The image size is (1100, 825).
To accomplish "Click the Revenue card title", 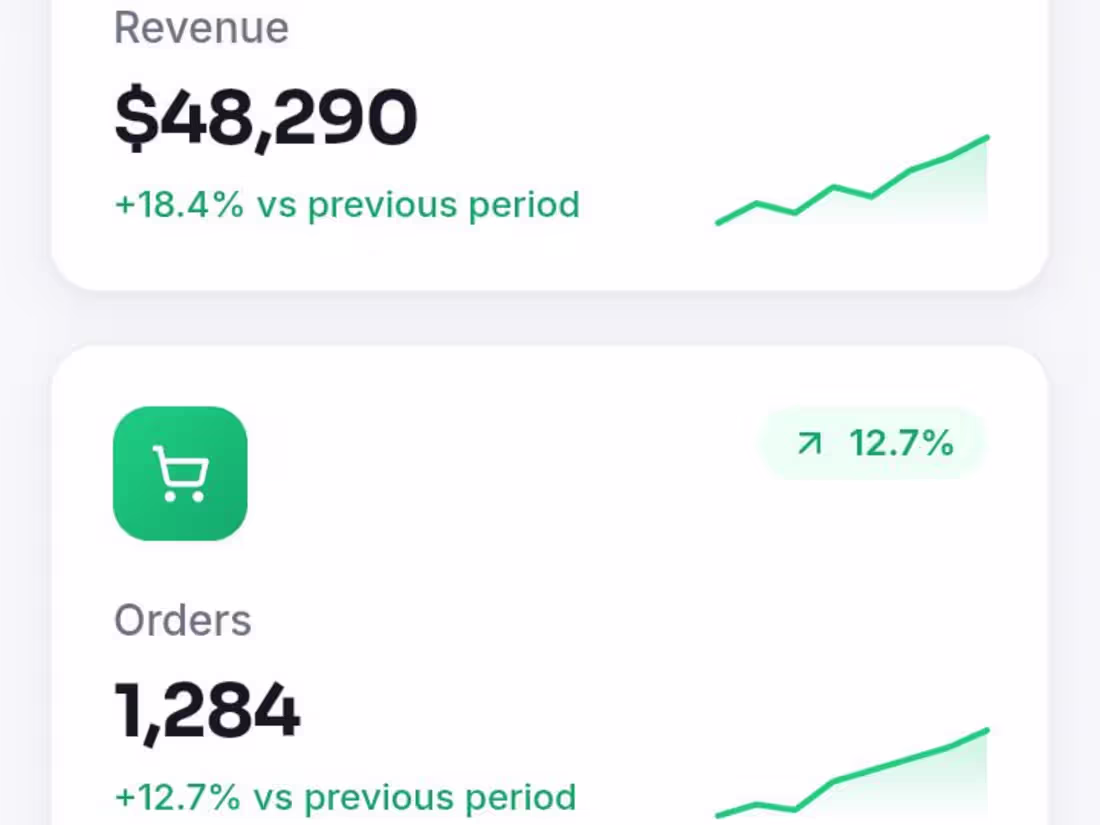I will pos(201,29).
